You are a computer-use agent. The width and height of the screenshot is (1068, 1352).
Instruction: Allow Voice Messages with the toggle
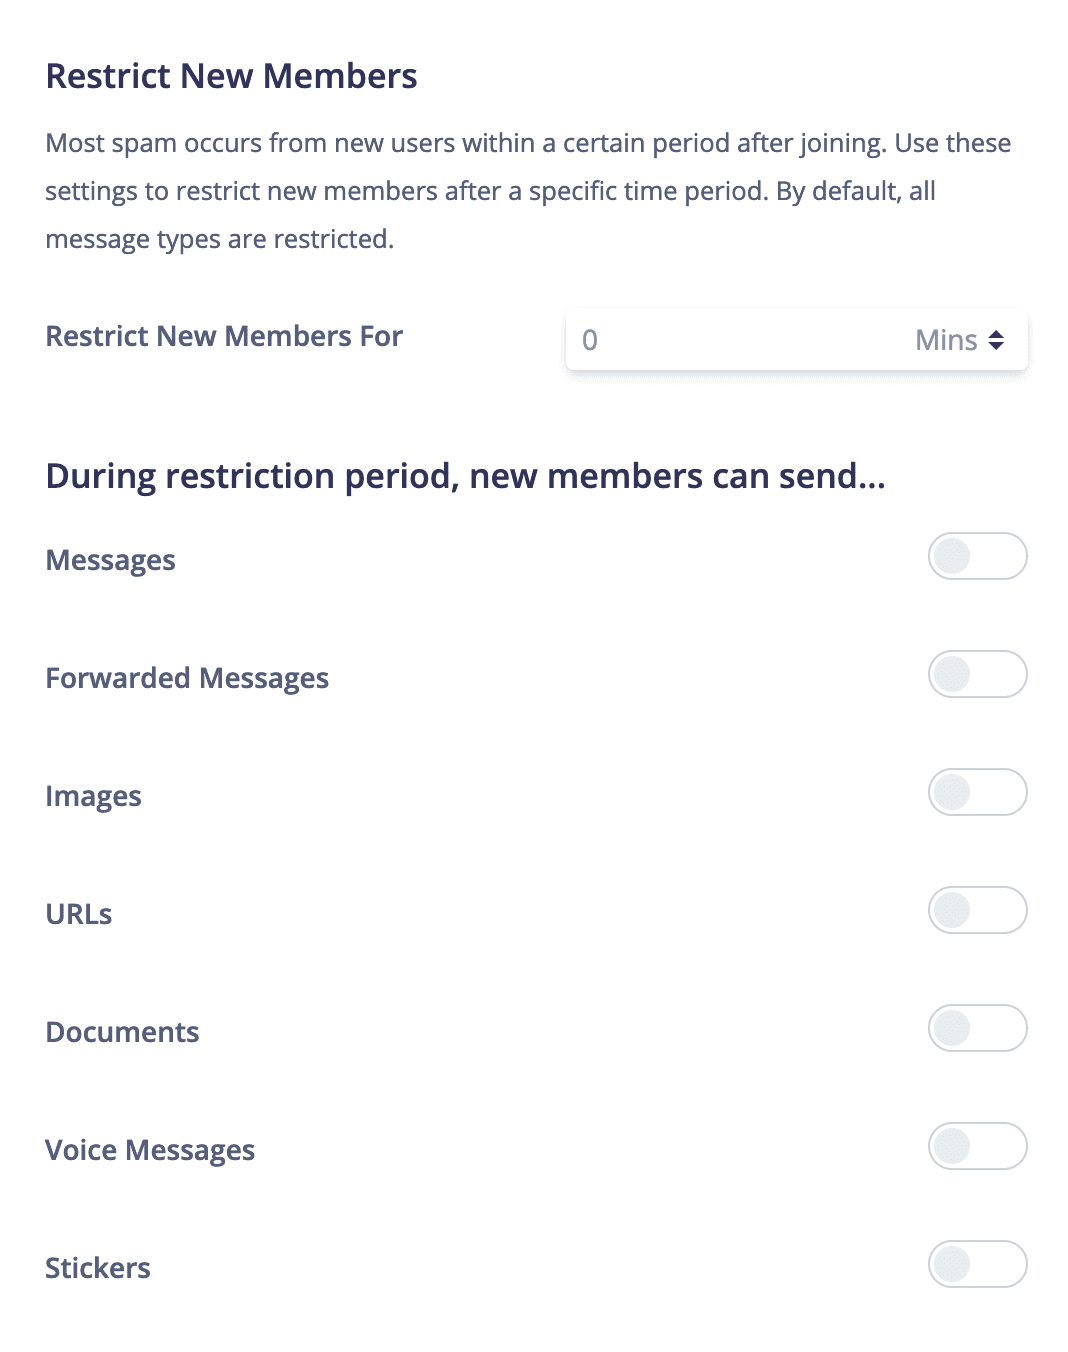coord(977,1146)
